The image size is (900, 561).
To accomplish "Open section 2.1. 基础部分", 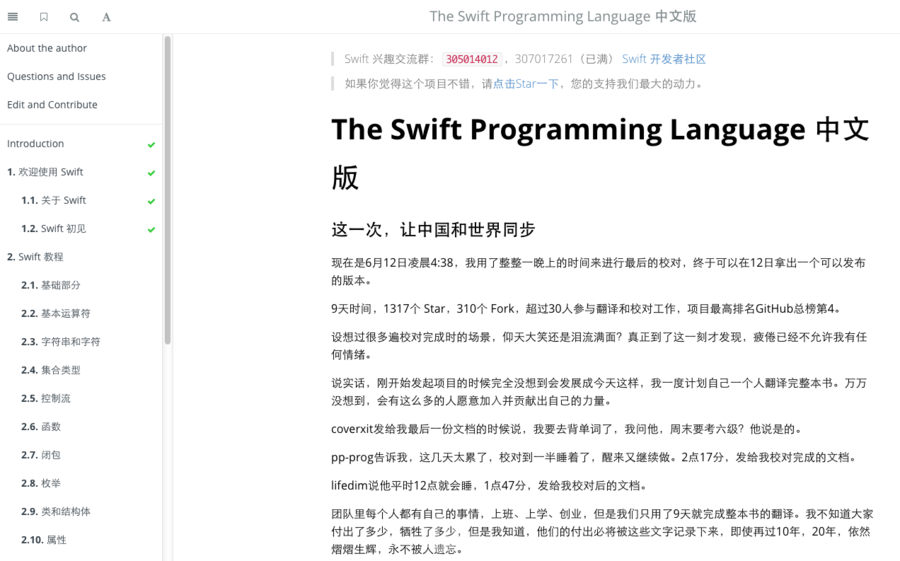I will click(x=51, y=285).
